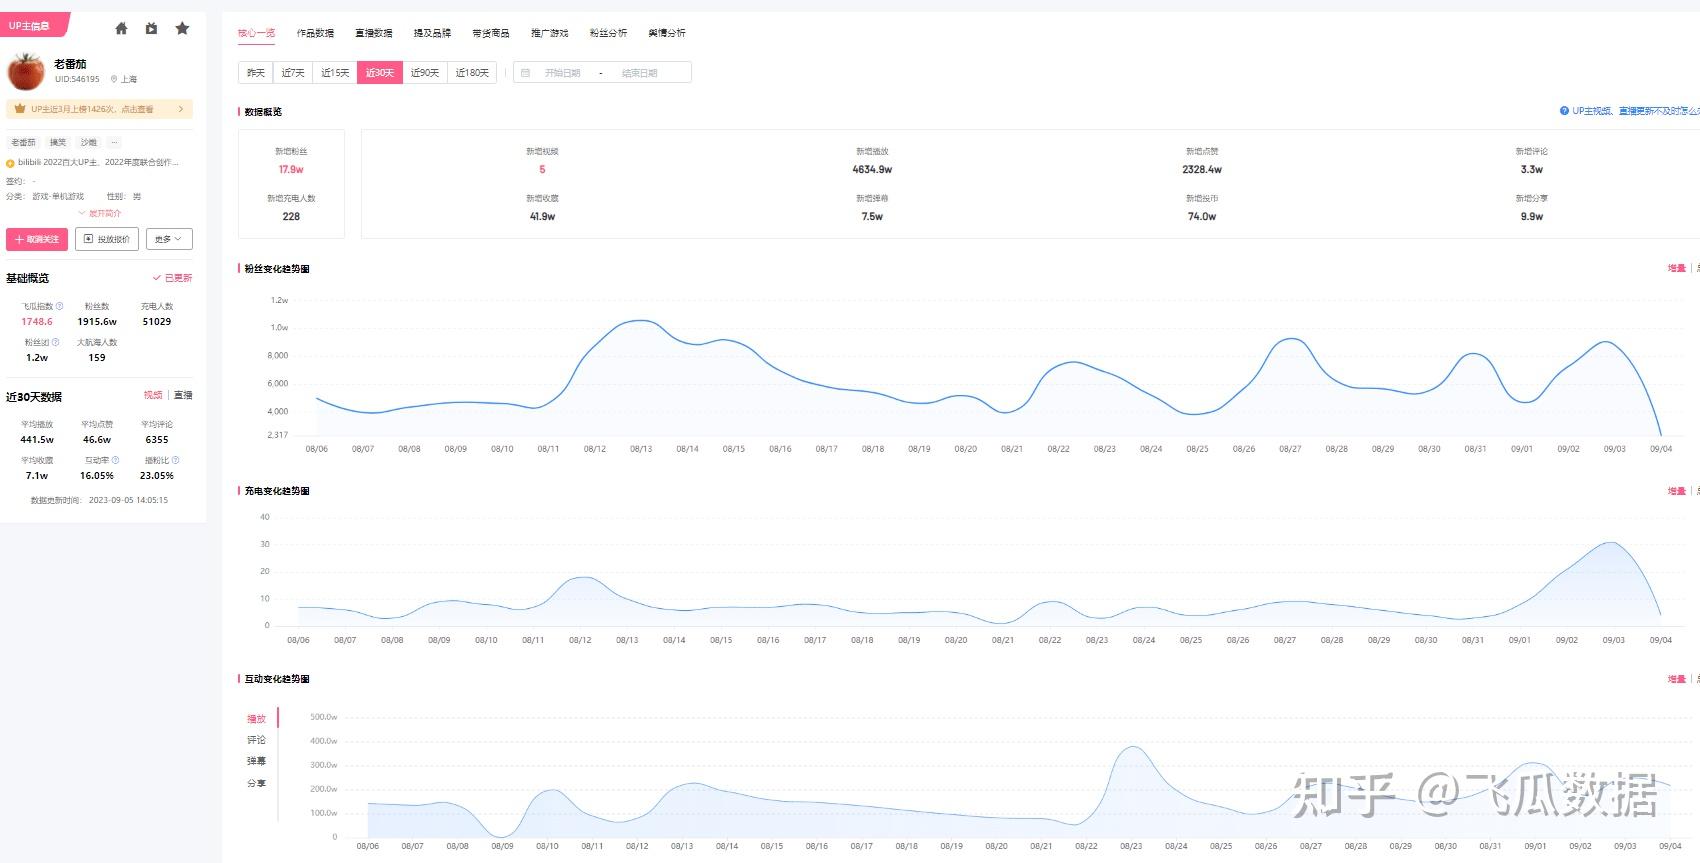Open the home icon in the UP主 header
Image resolution: width=1700 pixels, height=863 pixels.
[x=121, y=28]
